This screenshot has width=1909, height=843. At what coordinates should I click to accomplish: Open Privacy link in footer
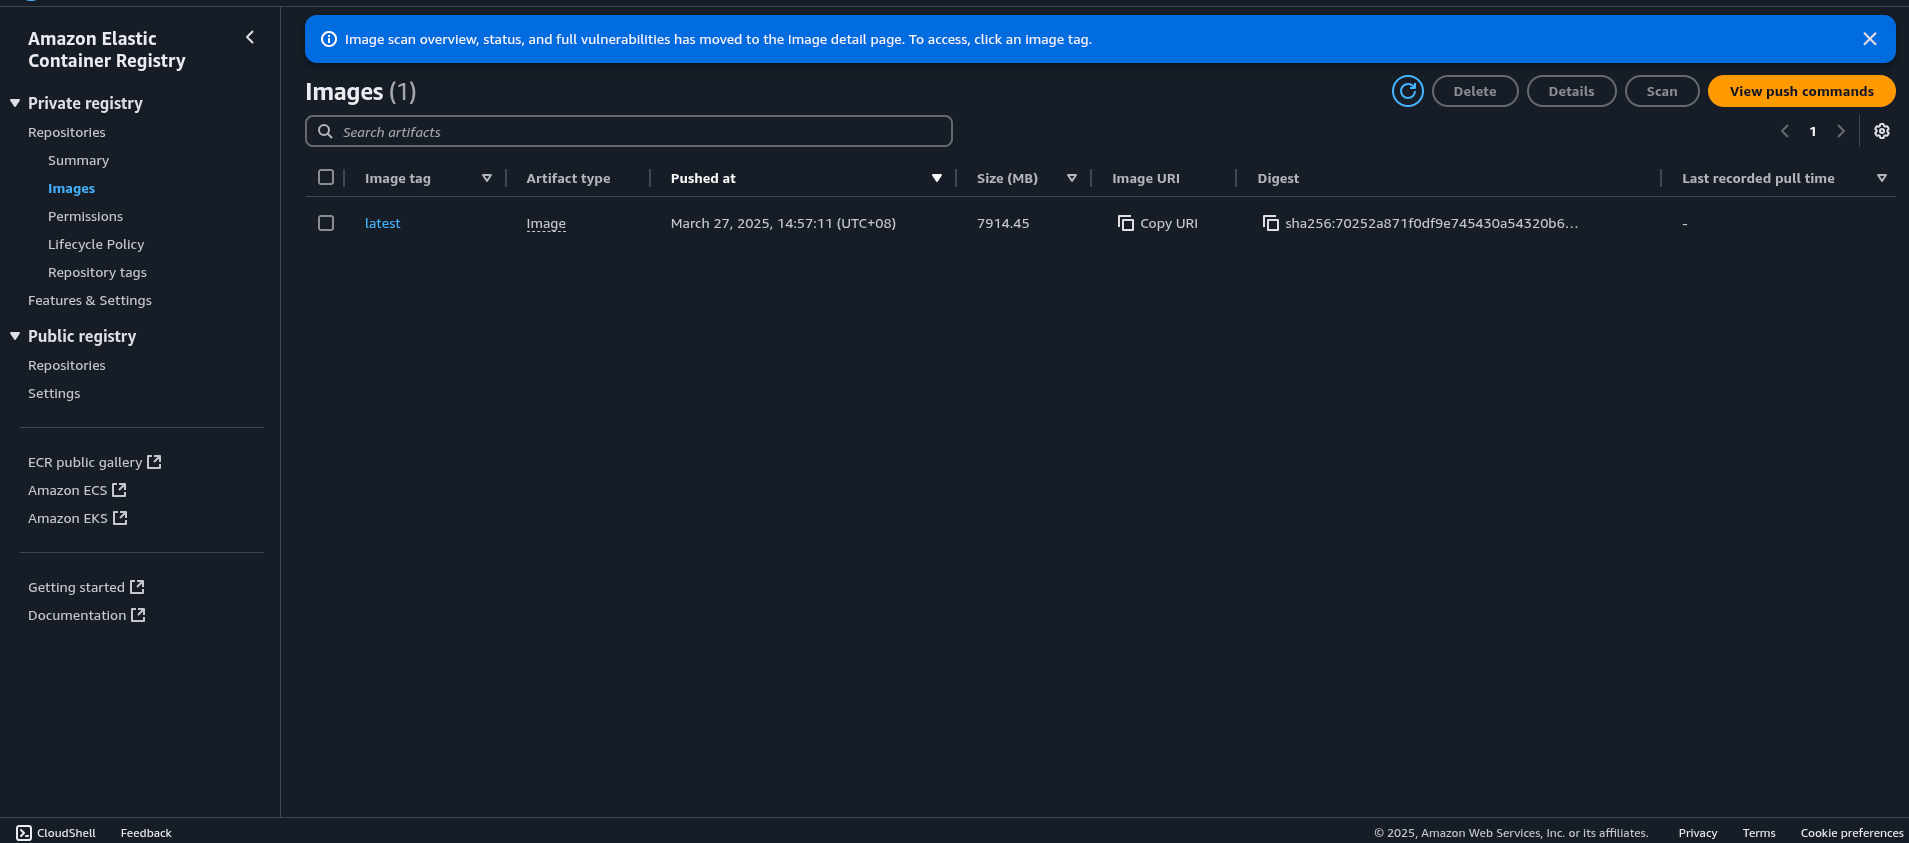pyautogui.click(x=1697, y=833)
